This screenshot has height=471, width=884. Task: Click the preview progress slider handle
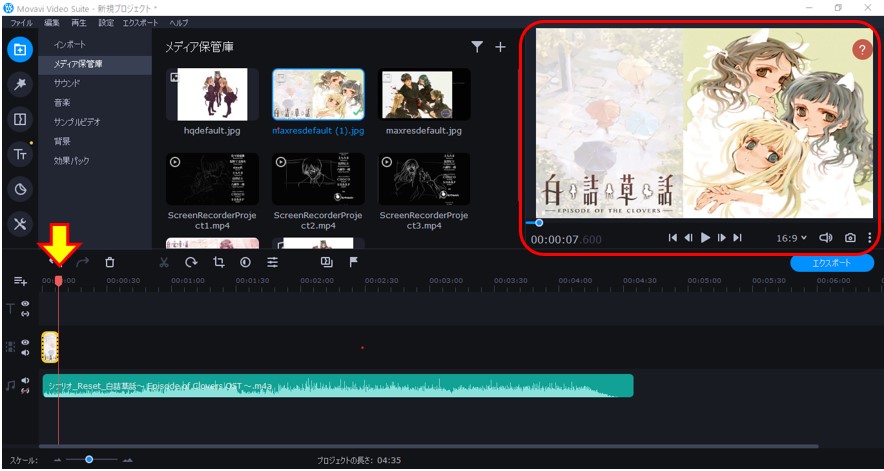pos(538,223)
